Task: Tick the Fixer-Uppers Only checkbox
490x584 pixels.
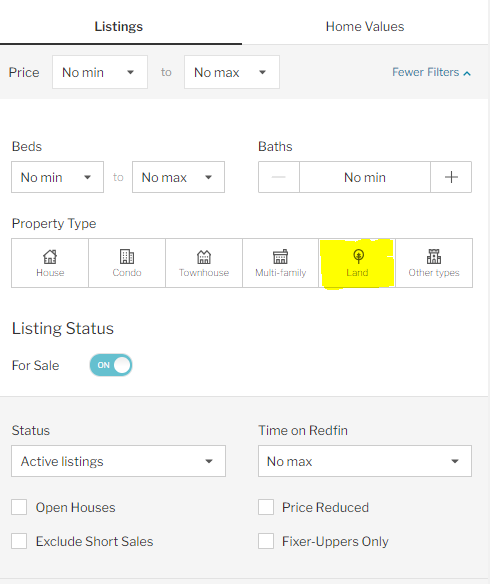Action: [x=266, y=541]
